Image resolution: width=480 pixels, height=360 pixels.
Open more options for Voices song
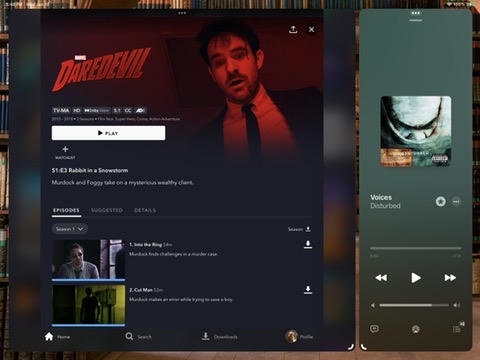[456, 201]
